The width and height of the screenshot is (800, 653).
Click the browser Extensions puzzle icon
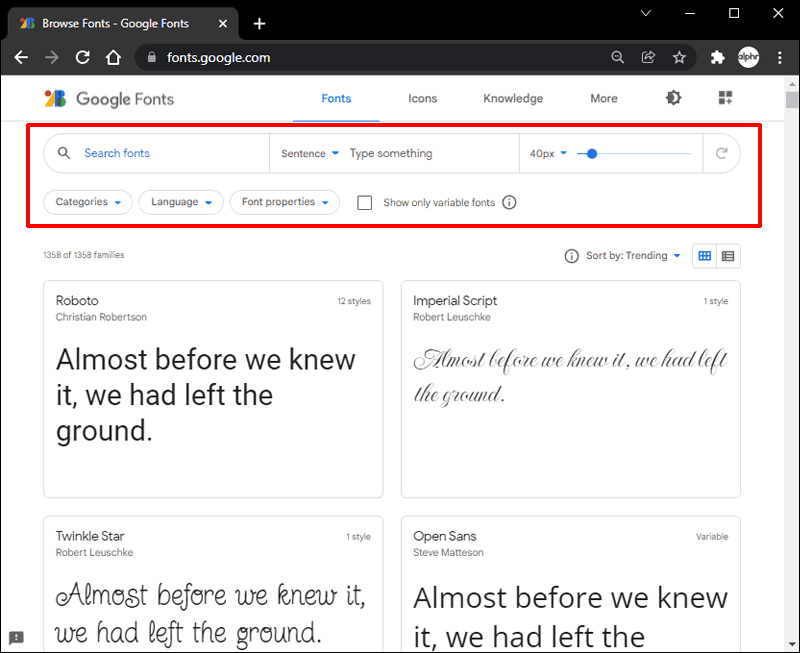[x=717, y=58]
